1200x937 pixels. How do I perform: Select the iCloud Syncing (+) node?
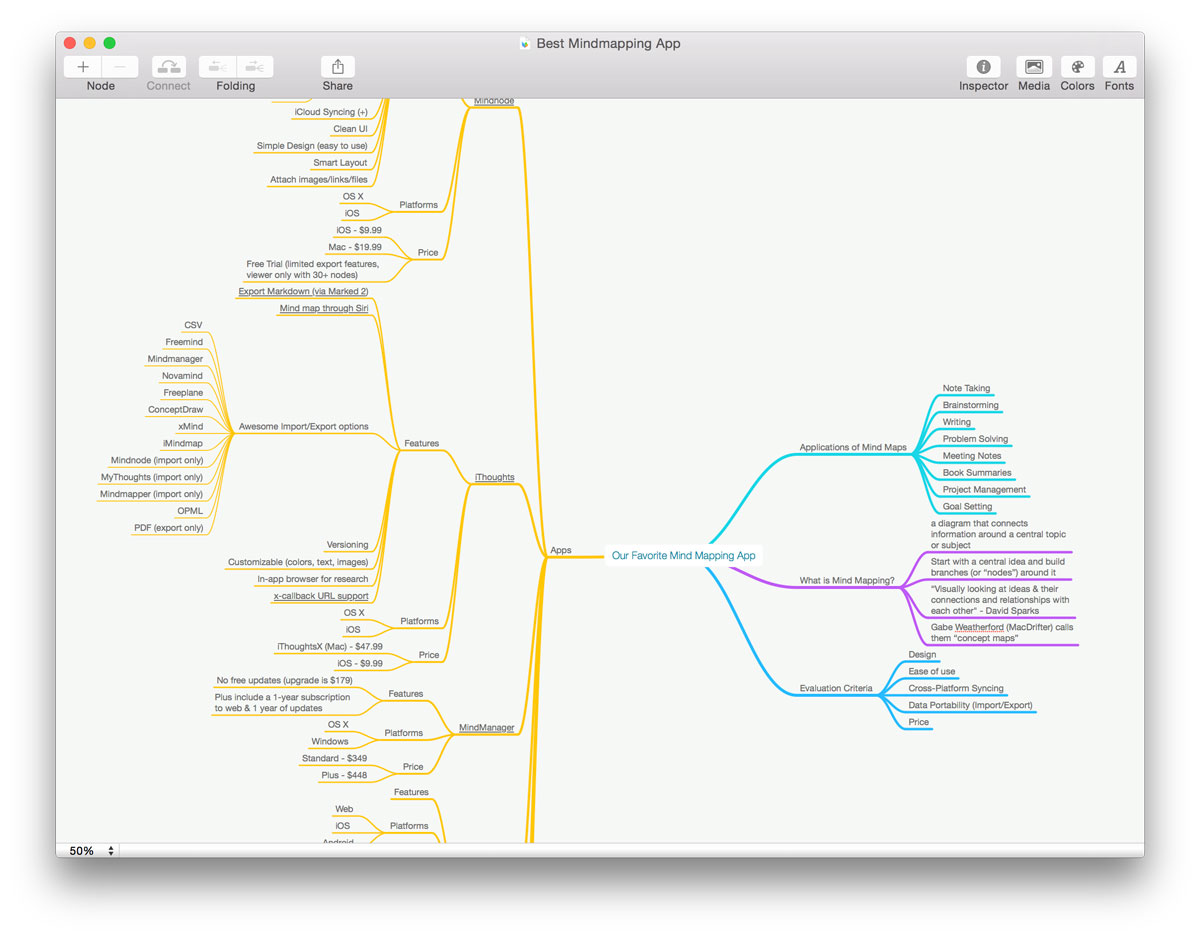[331, 112]
